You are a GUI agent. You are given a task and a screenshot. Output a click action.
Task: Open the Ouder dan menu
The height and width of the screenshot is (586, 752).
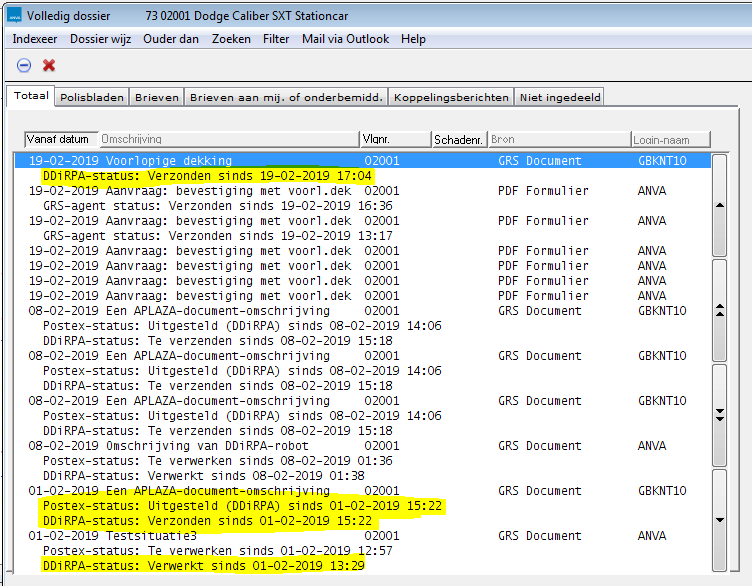171,39
